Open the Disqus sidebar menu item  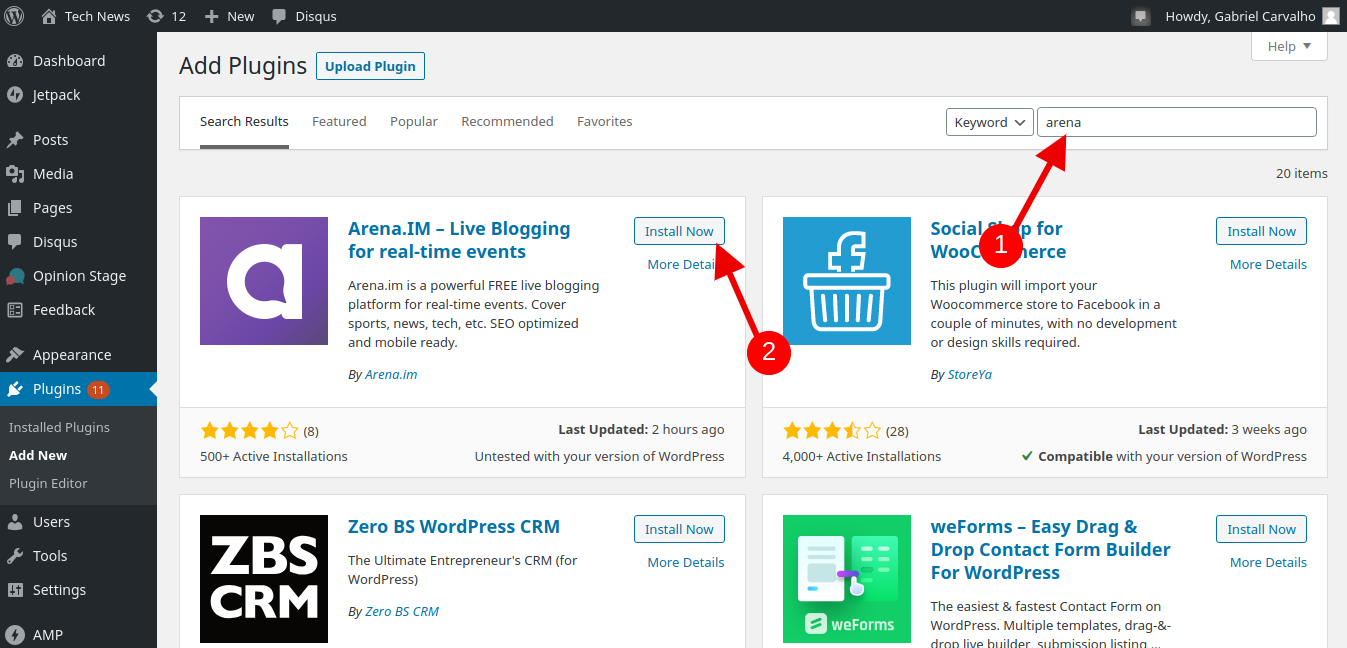(x=78, y=242)
